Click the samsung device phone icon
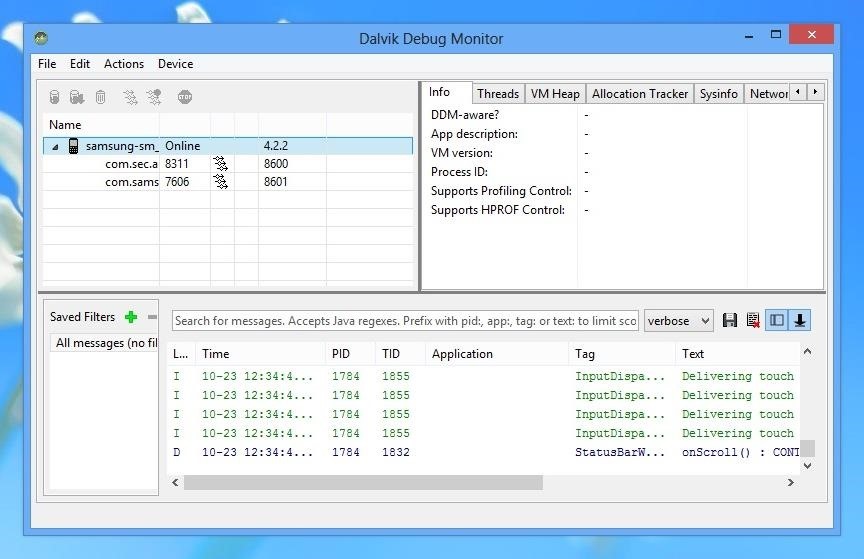Viewport: 864px width, 559px height. tap(73, 146)
